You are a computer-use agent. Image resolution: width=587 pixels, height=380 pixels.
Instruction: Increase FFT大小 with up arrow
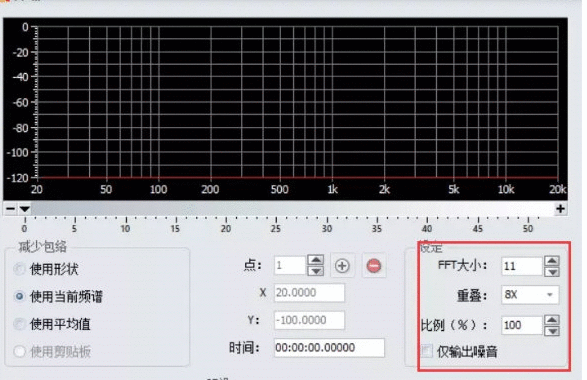click(x=552, y=261)
